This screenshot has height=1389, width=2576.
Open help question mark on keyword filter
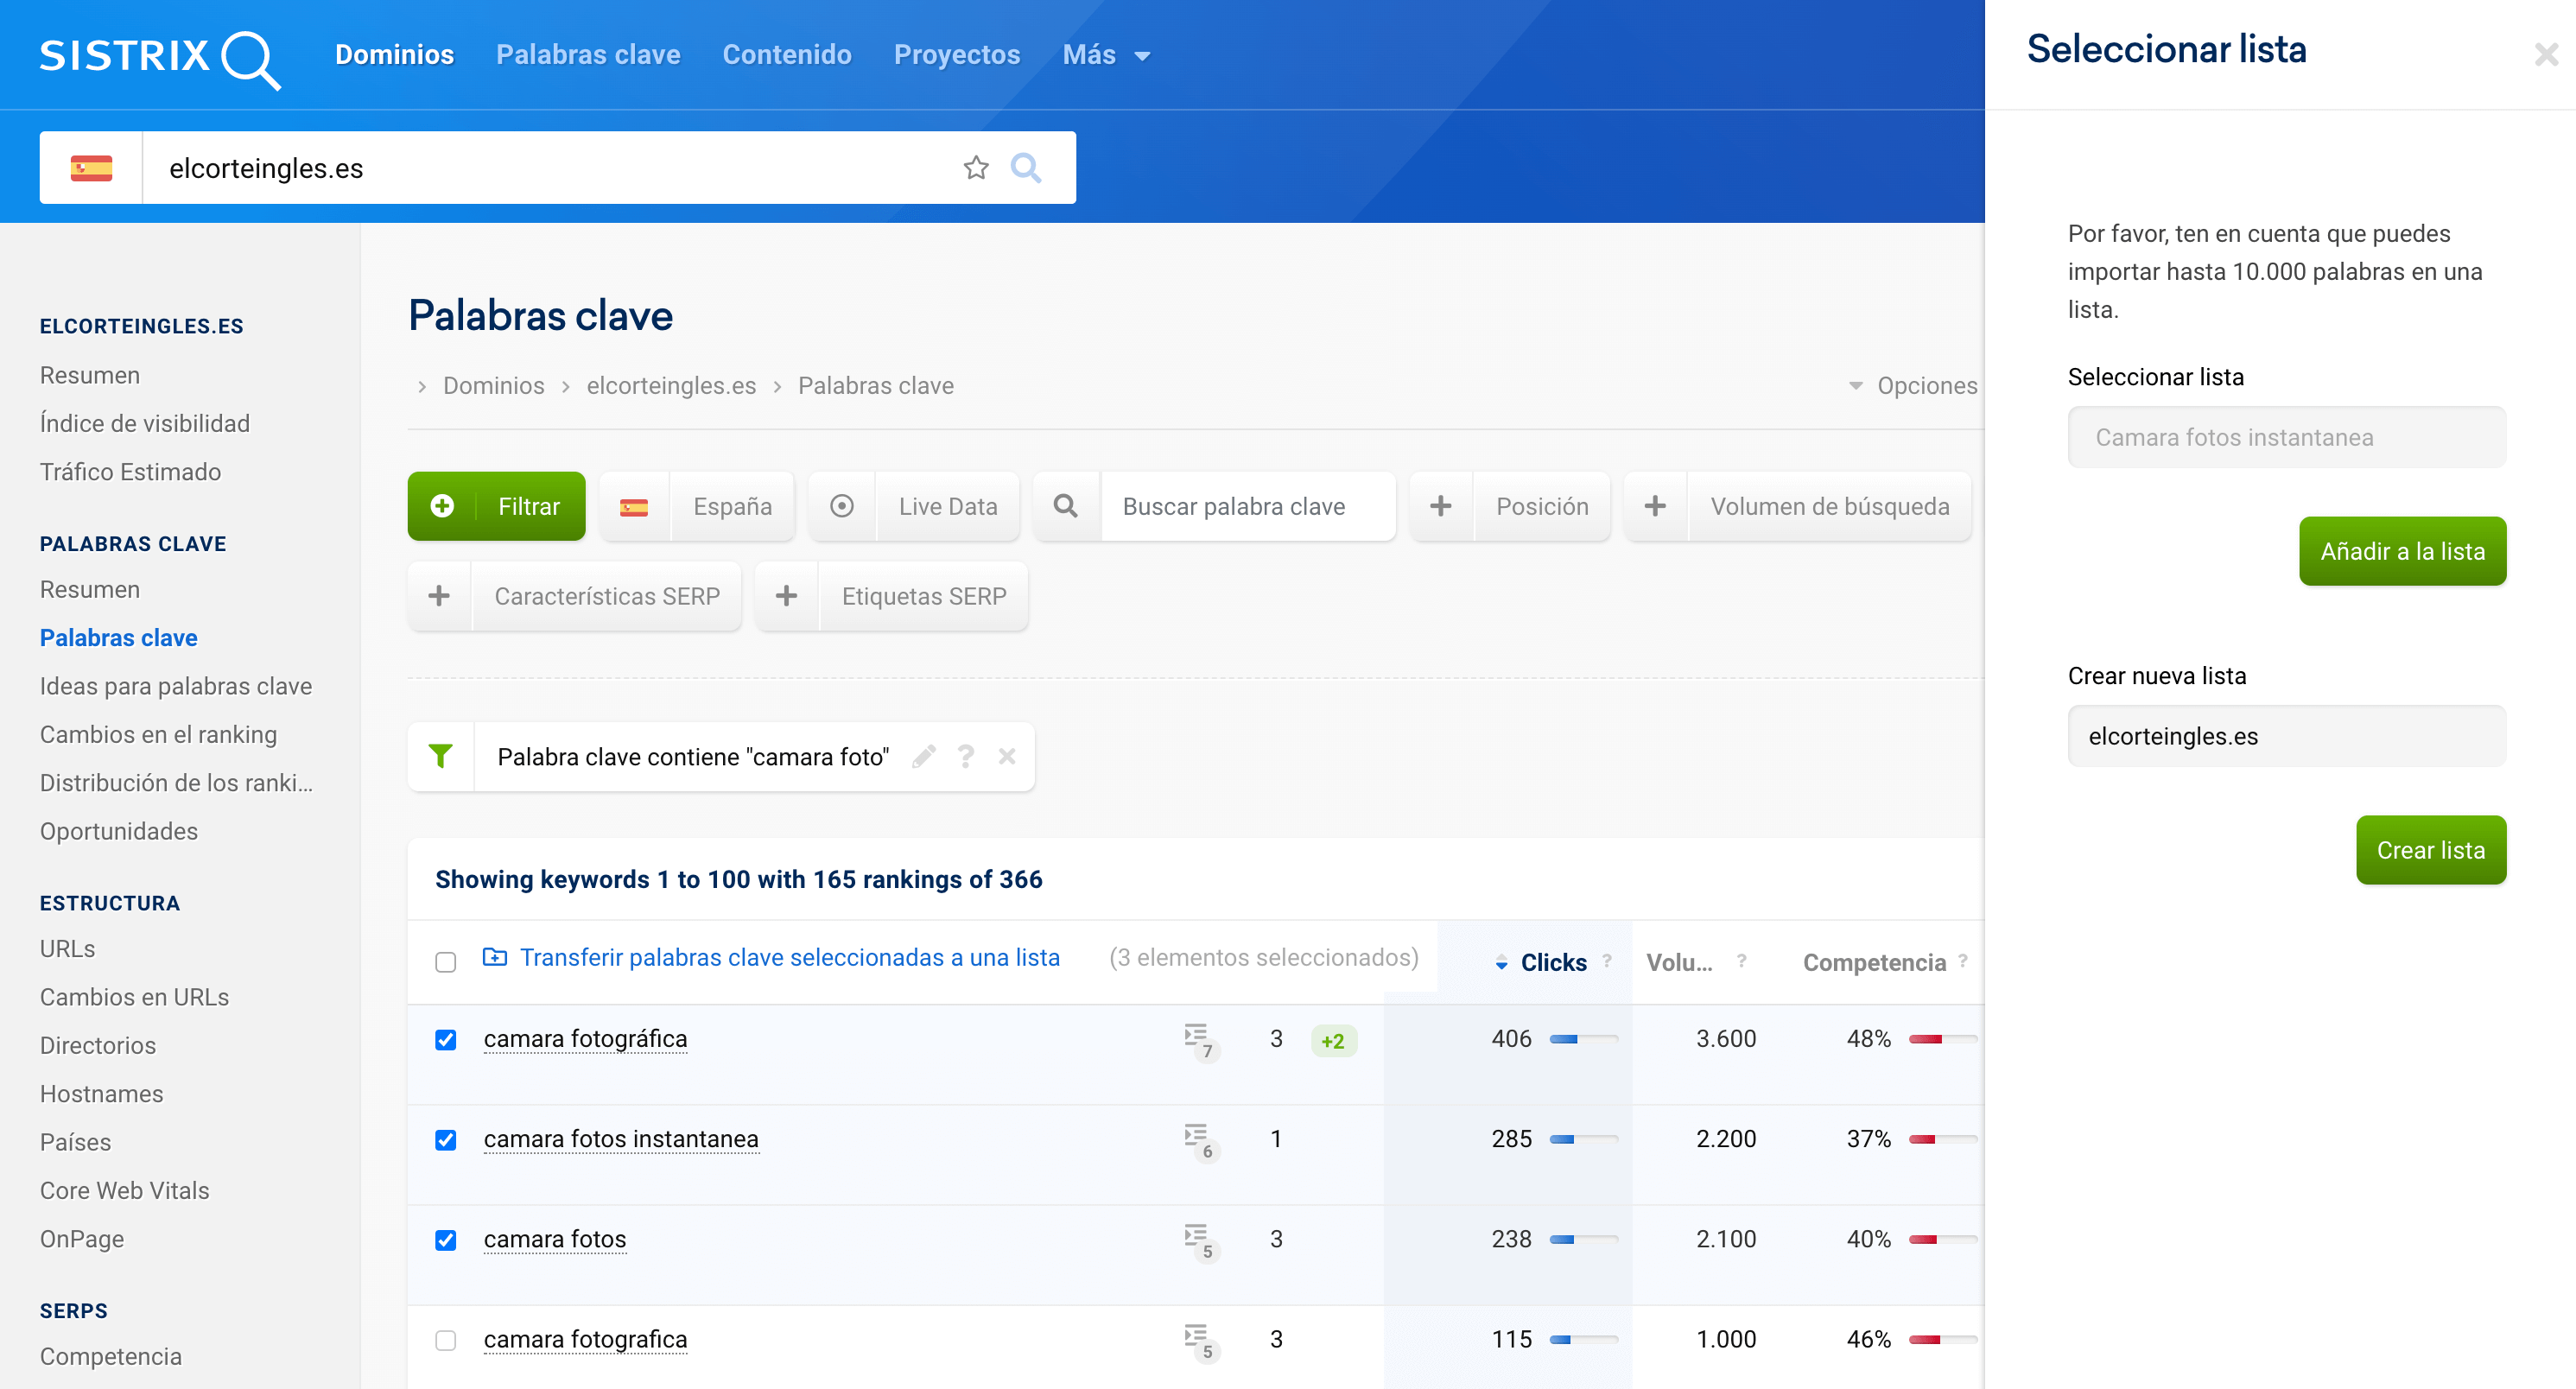(965, 756)
